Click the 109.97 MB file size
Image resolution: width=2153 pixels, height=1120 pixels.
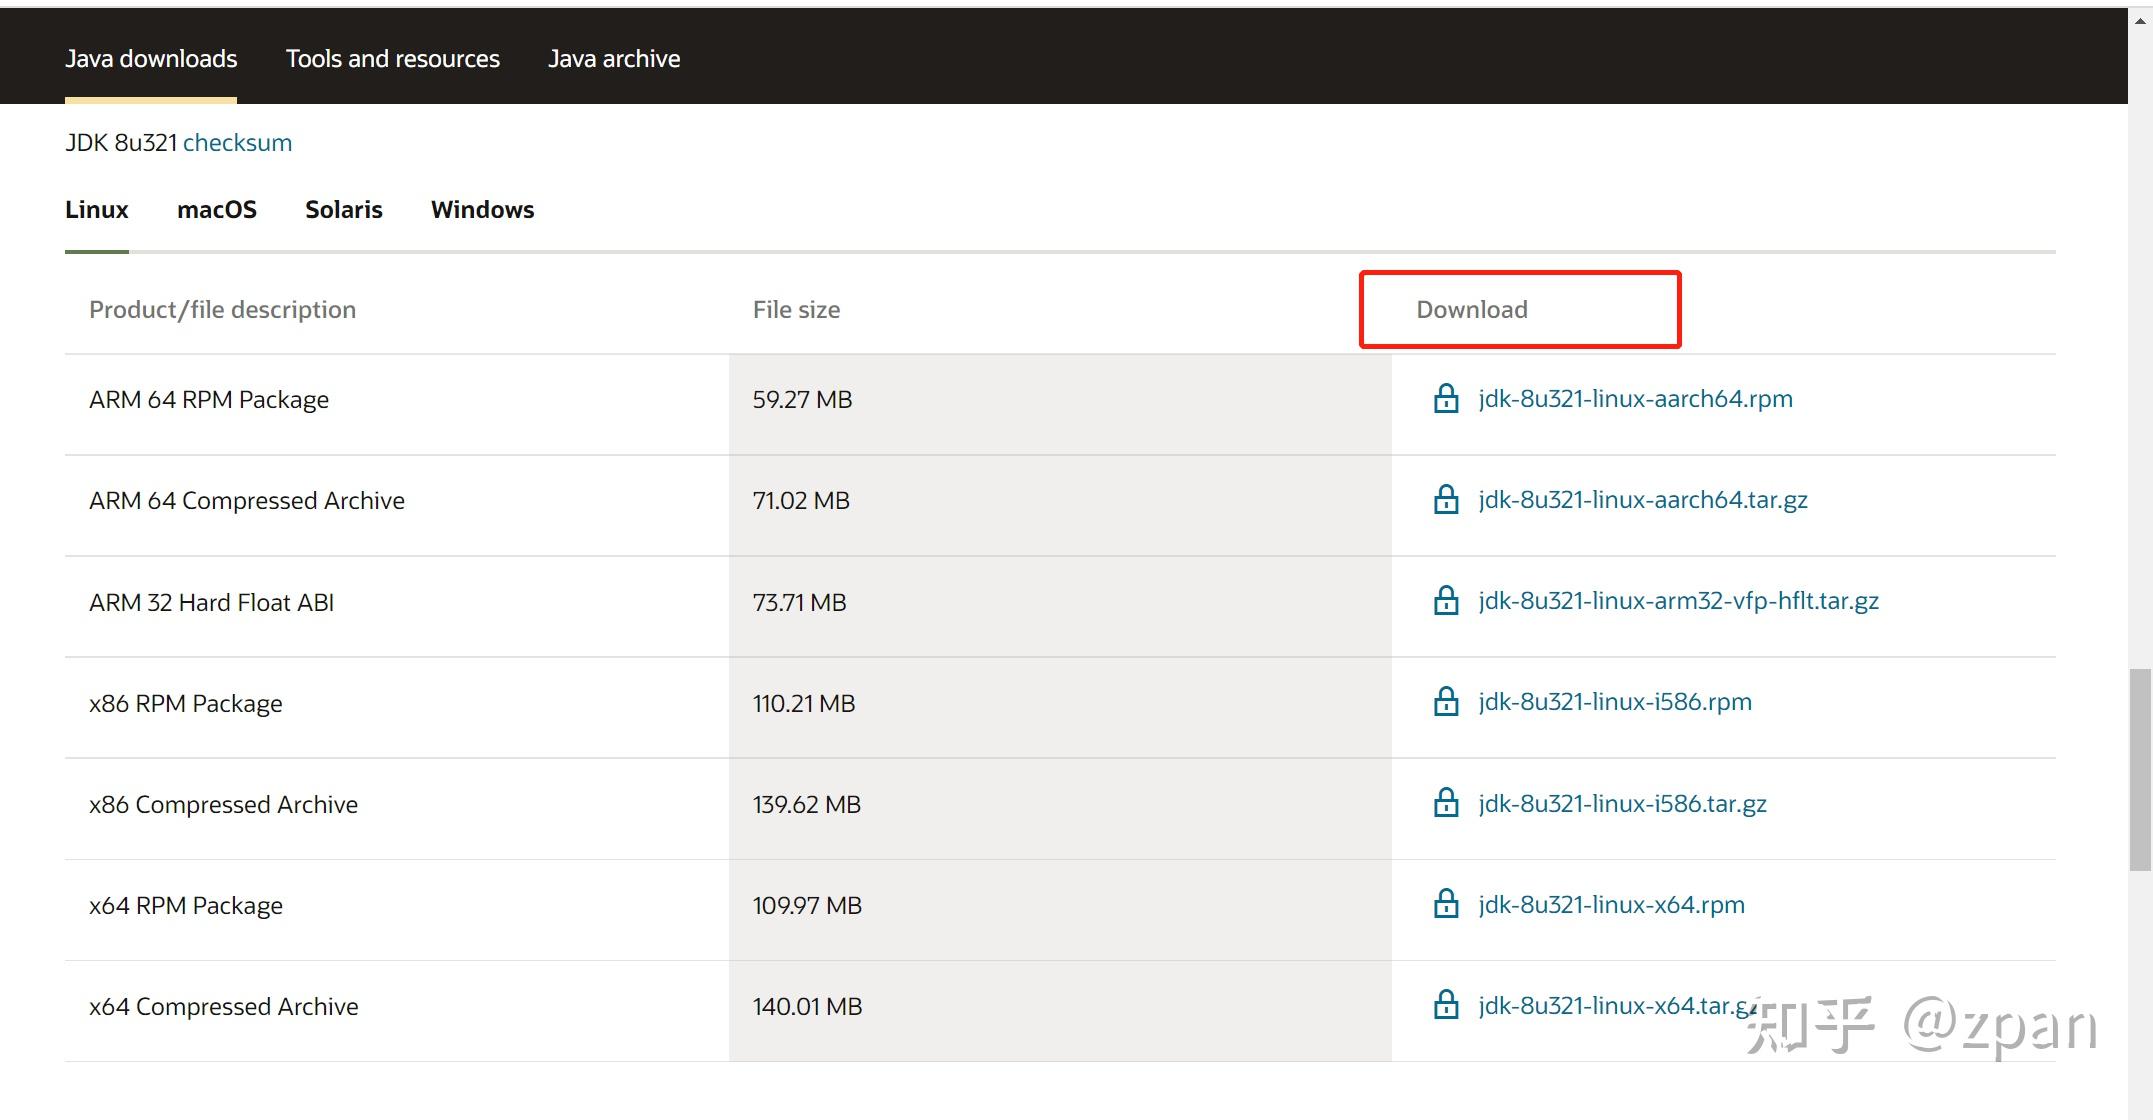point(807,906)
